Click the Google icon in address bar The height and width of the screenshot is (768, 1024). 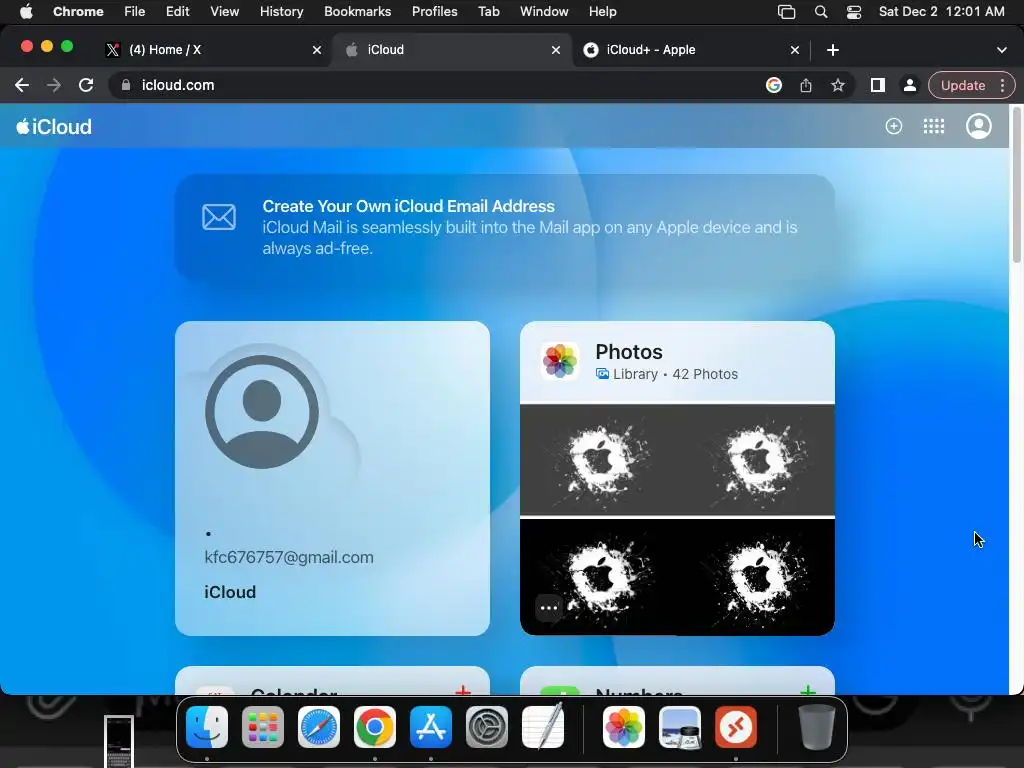(x=774, y=85)
